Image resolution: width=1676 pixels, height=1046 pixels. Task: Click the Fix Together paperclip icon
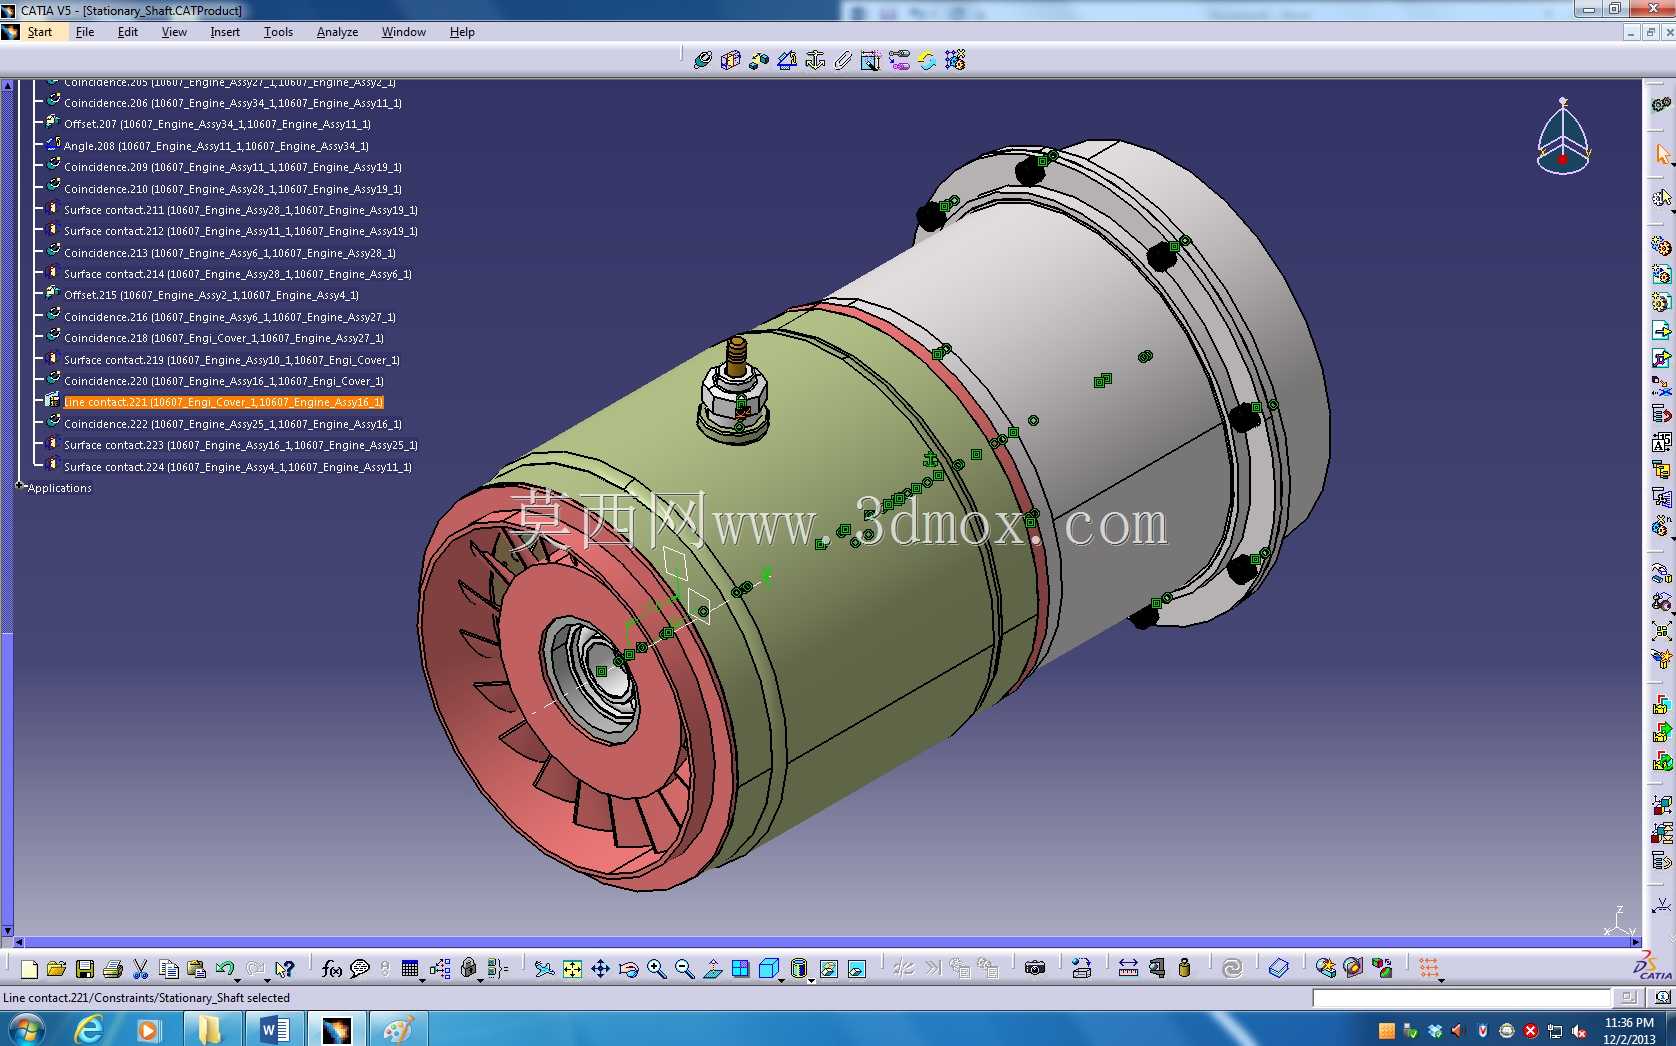pos(843,60)
